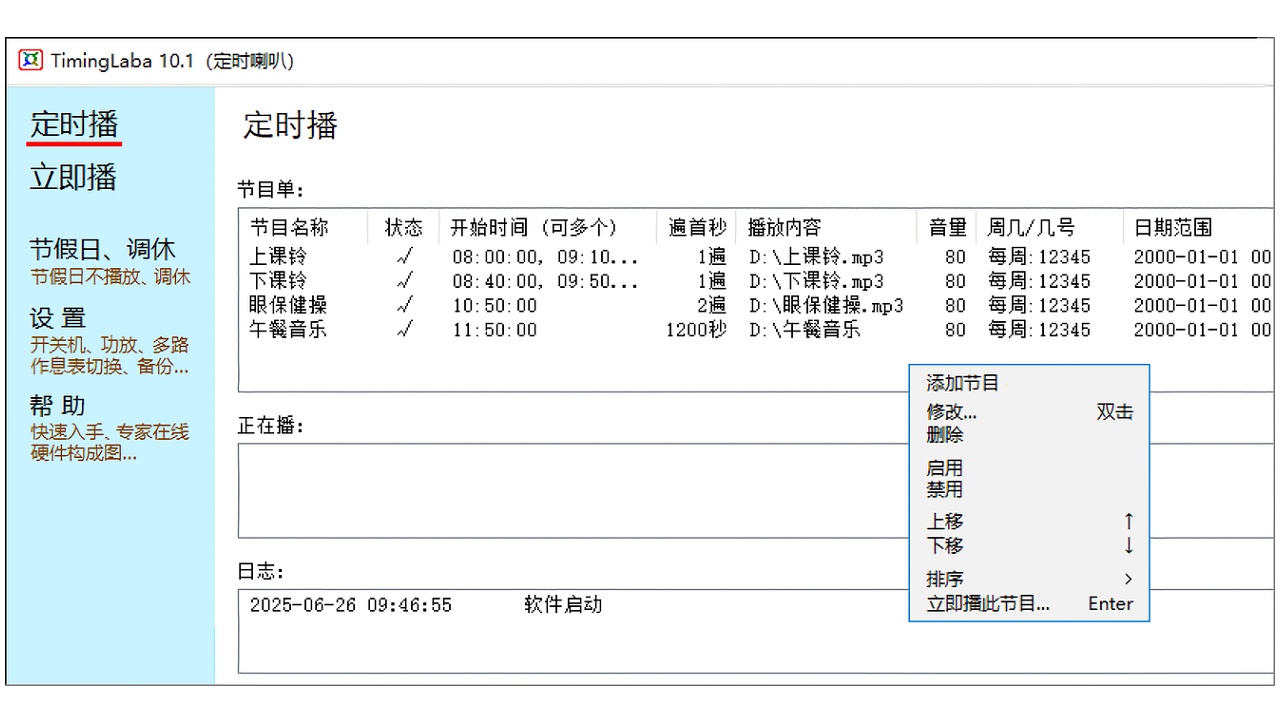Move the program up with 上移
Screen dimensions: 1280x720
coord(946,521)
